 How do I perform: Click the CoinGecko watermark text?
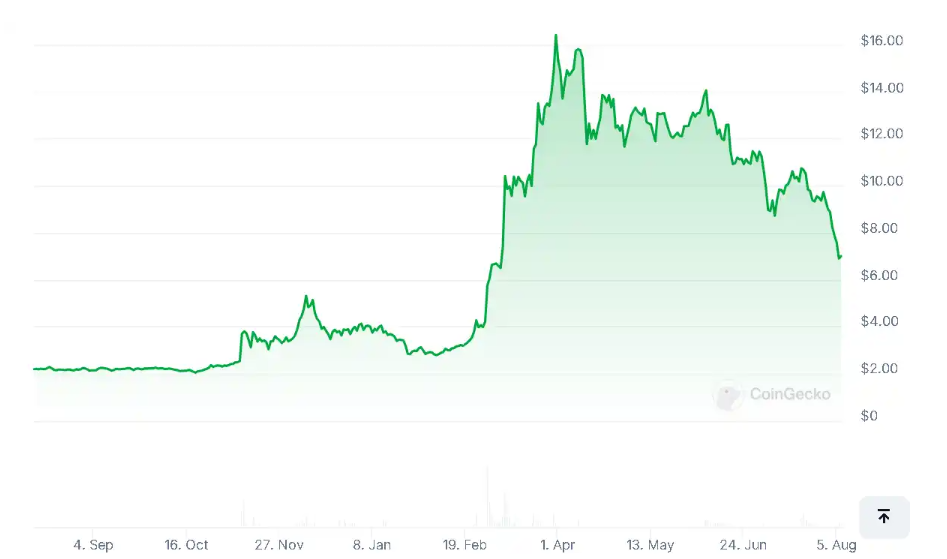point(790,395)
